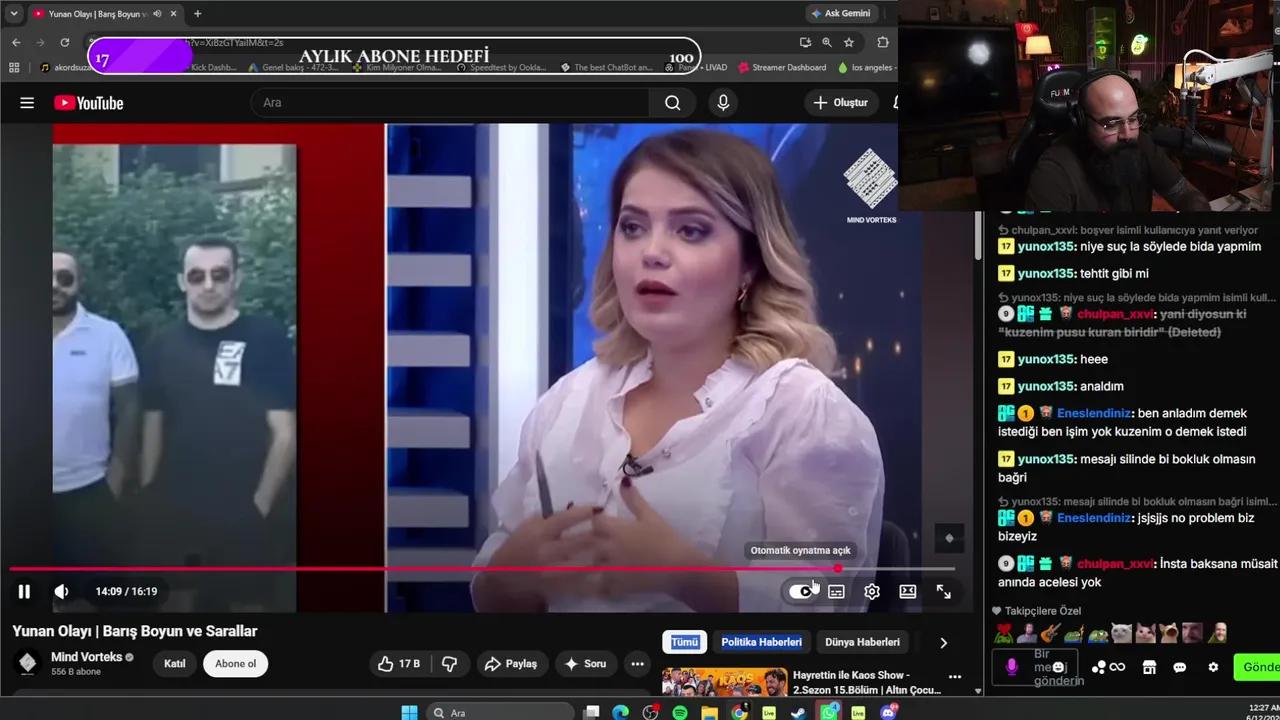
Task: Open the 'Hayrettin ile Kaos Show' video thumbnail
Action: click(725, 682)
